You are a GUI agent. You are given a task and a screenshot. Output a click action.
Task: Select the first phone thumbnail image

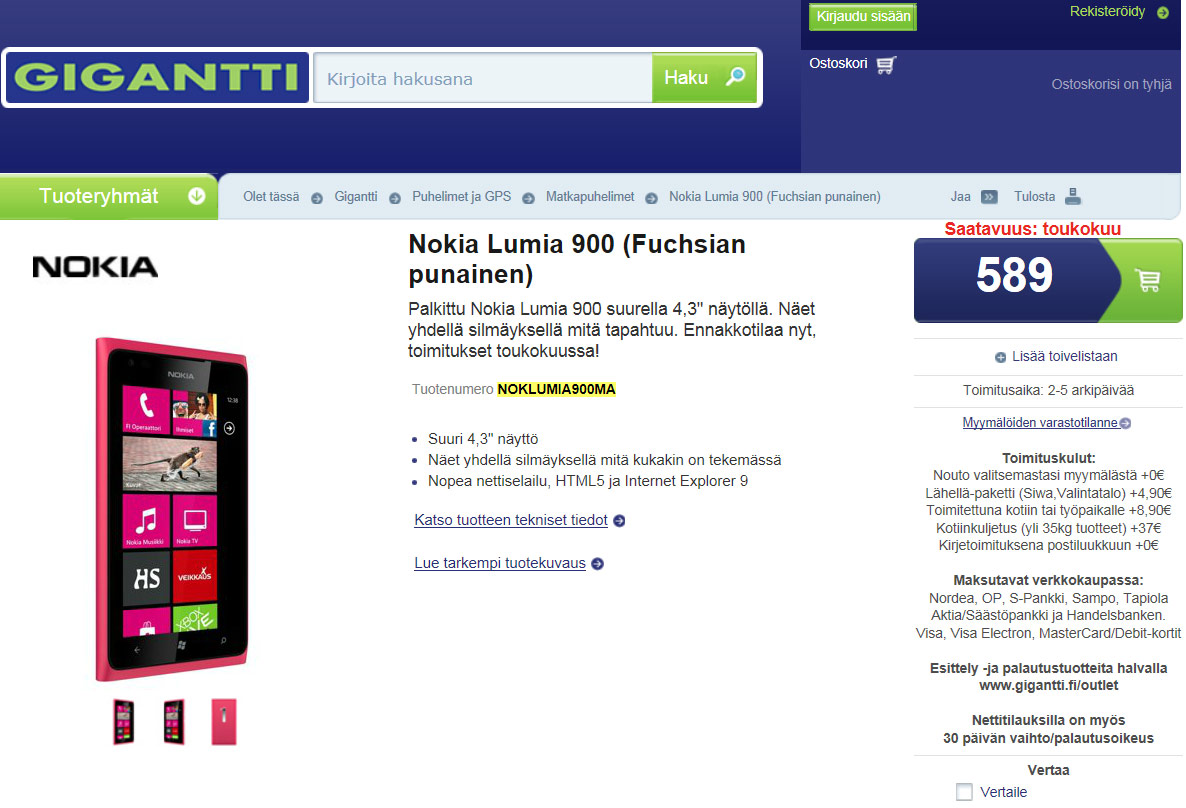[124, 722]
